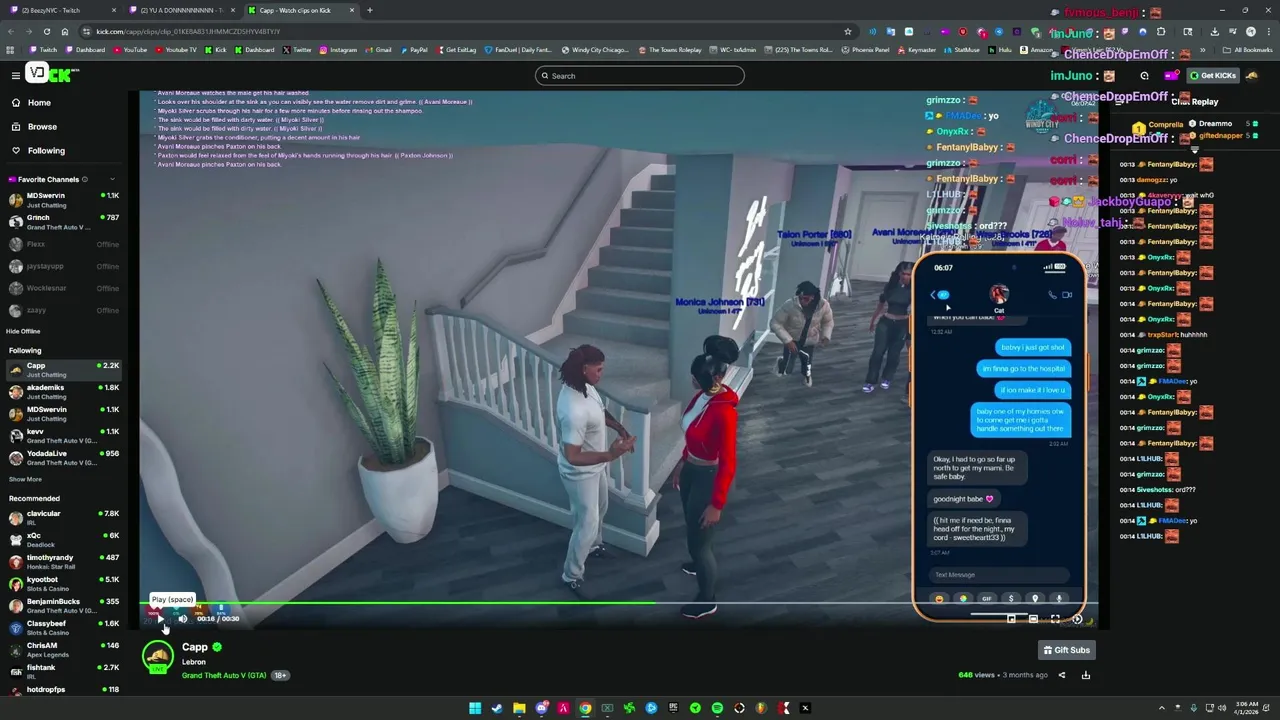Open the Capp channel name link
1280x720 pixels.
click(x=195, y=648)
